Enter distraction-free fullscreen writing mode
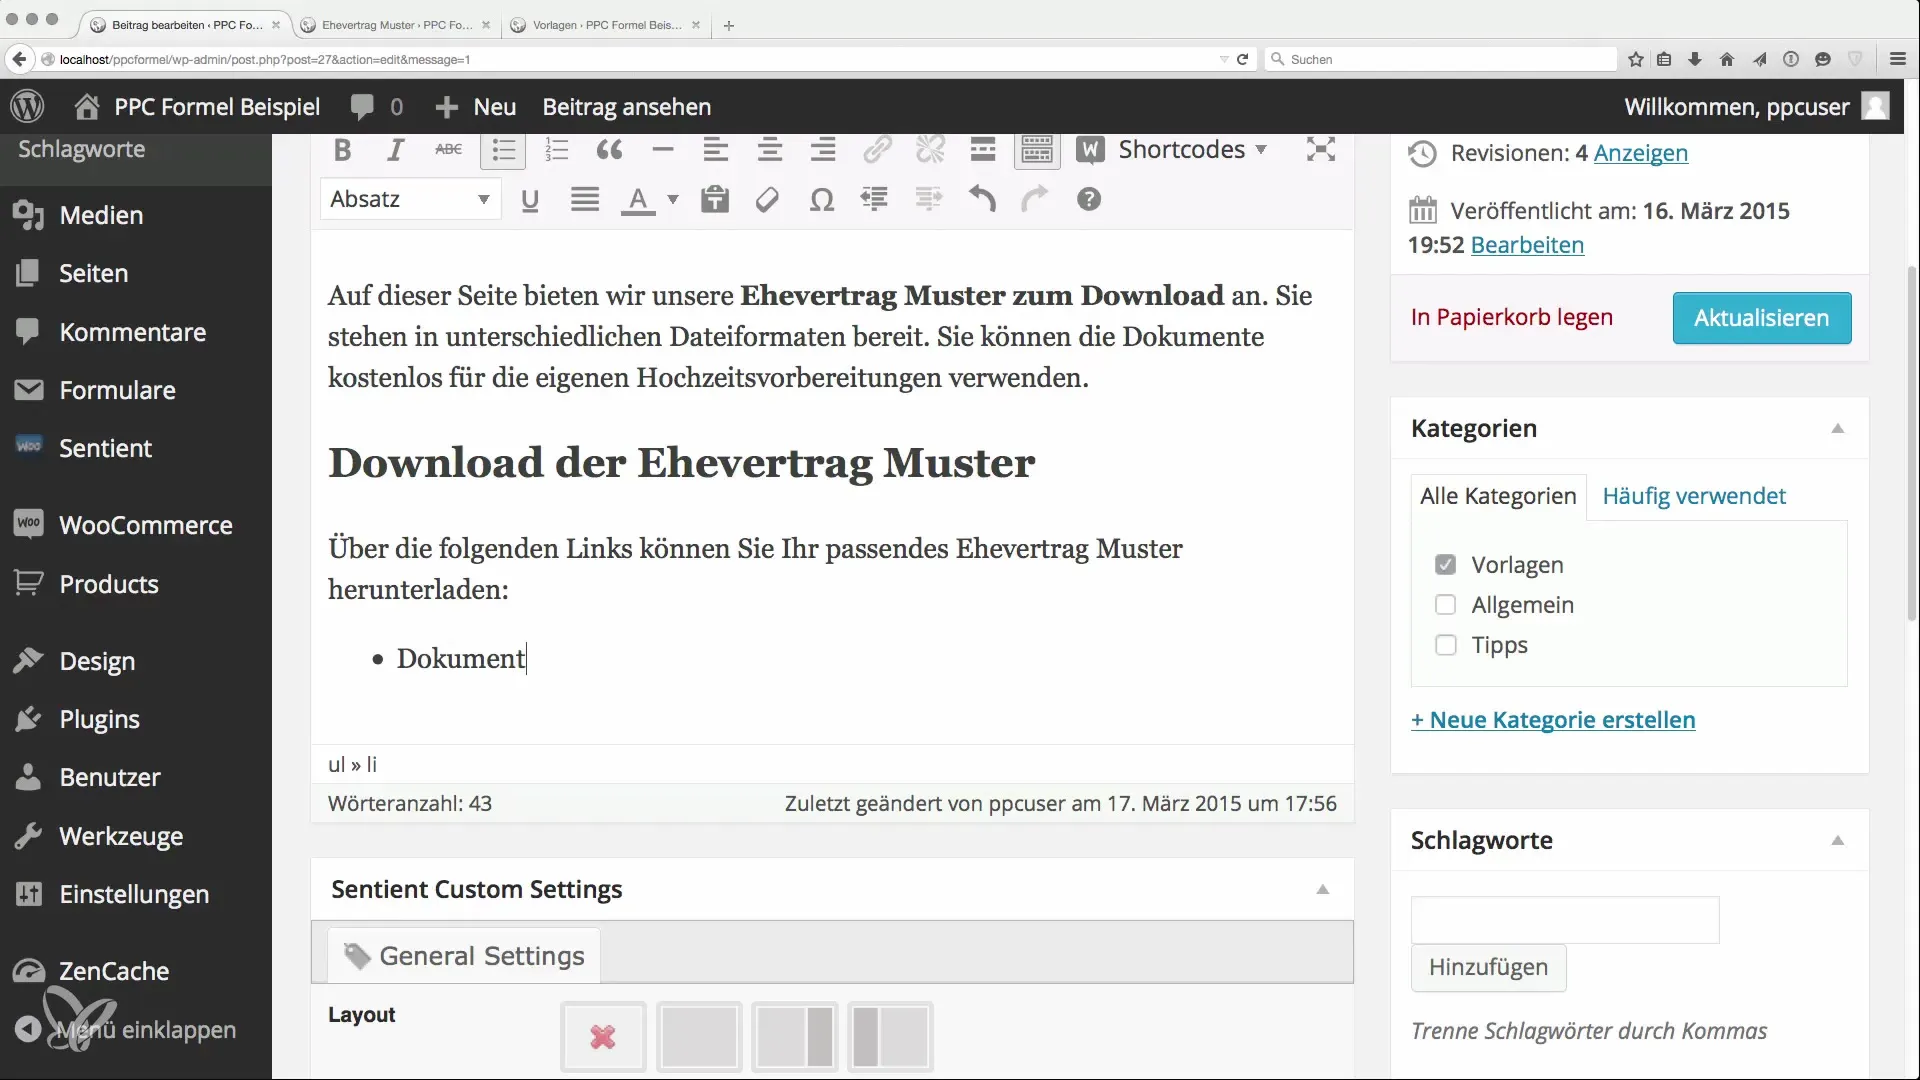The image size is (1920, 1080). tap(1321, 150)
